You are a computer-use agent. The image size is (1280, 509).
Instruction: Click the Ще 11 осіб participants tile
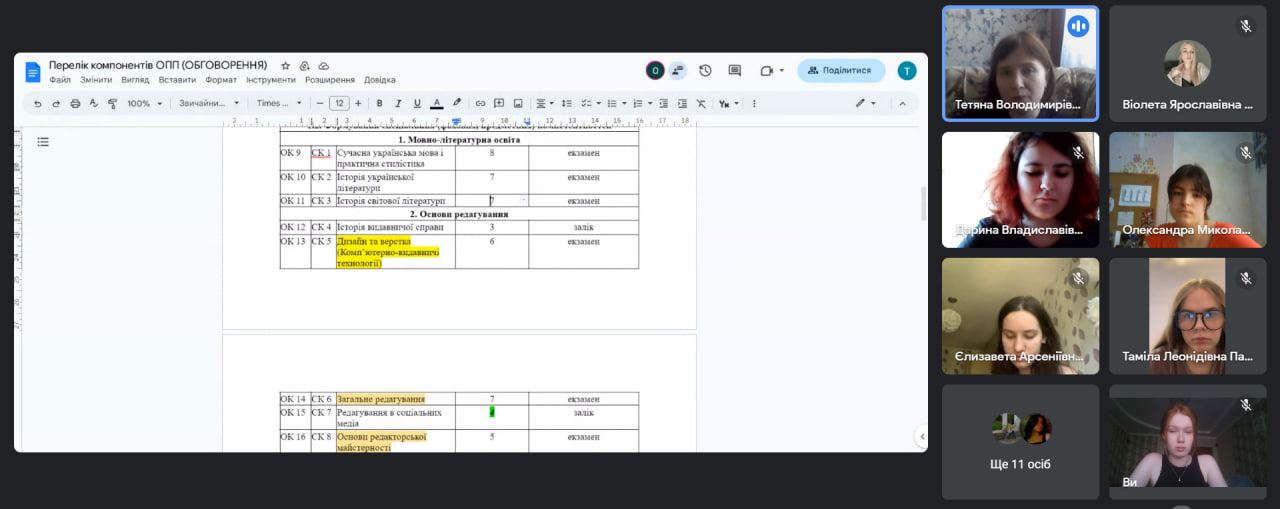click(x=1020, y=442)
